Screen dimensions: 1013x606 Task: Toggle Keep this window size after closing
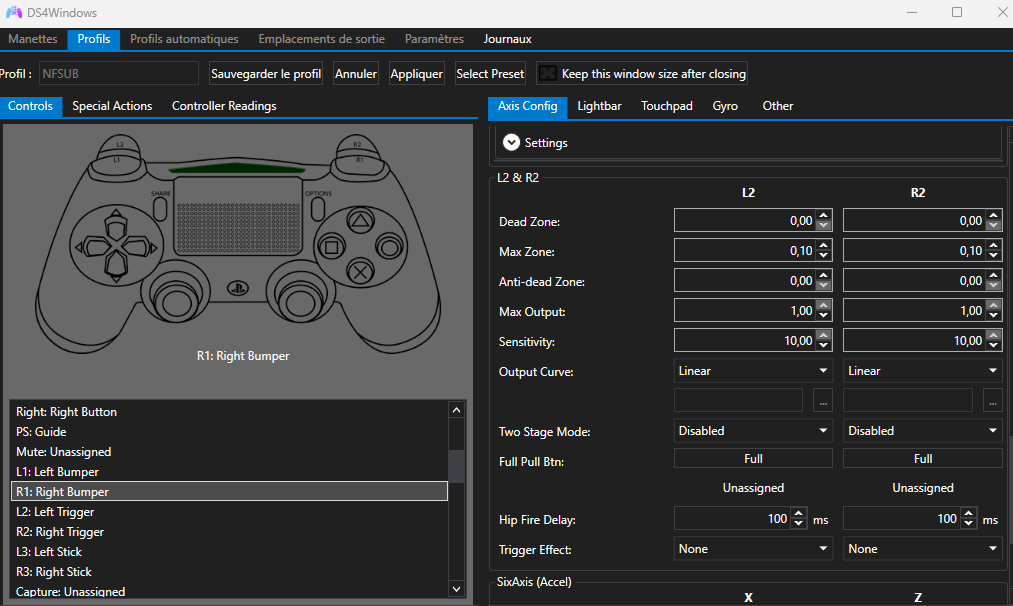pos(547,74)
